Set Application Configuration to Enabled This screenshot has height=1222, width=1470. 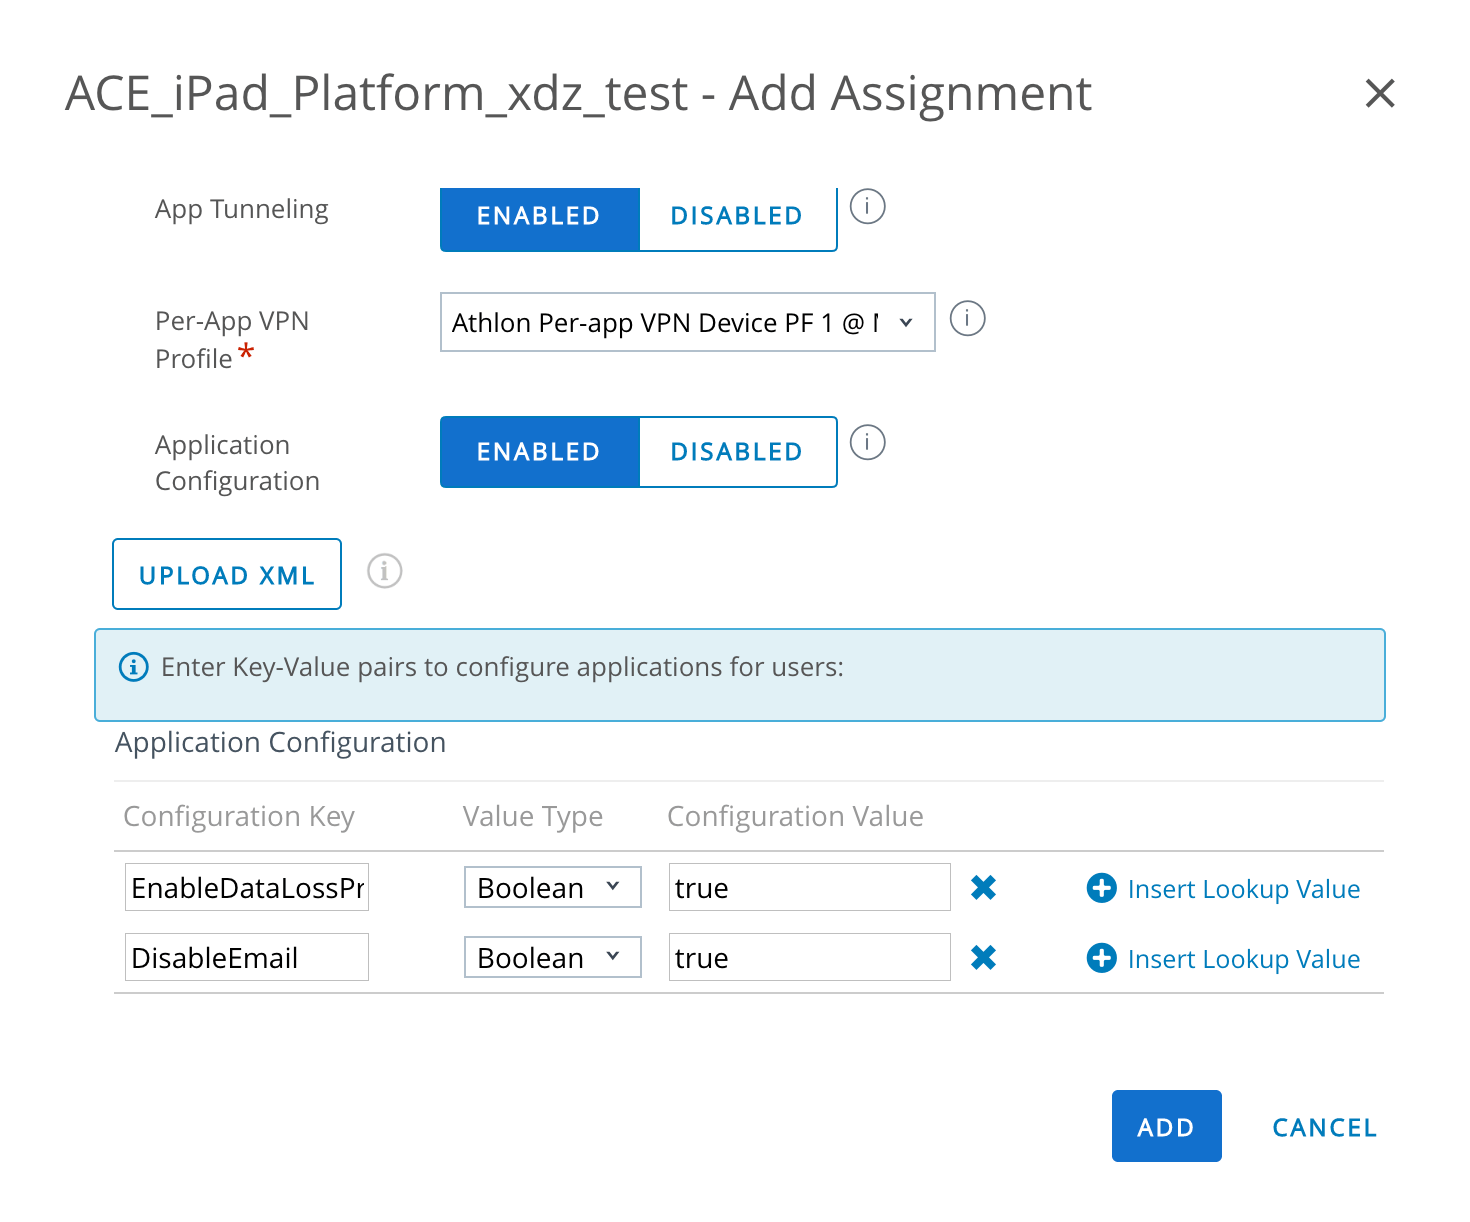[x=539, y=452]
